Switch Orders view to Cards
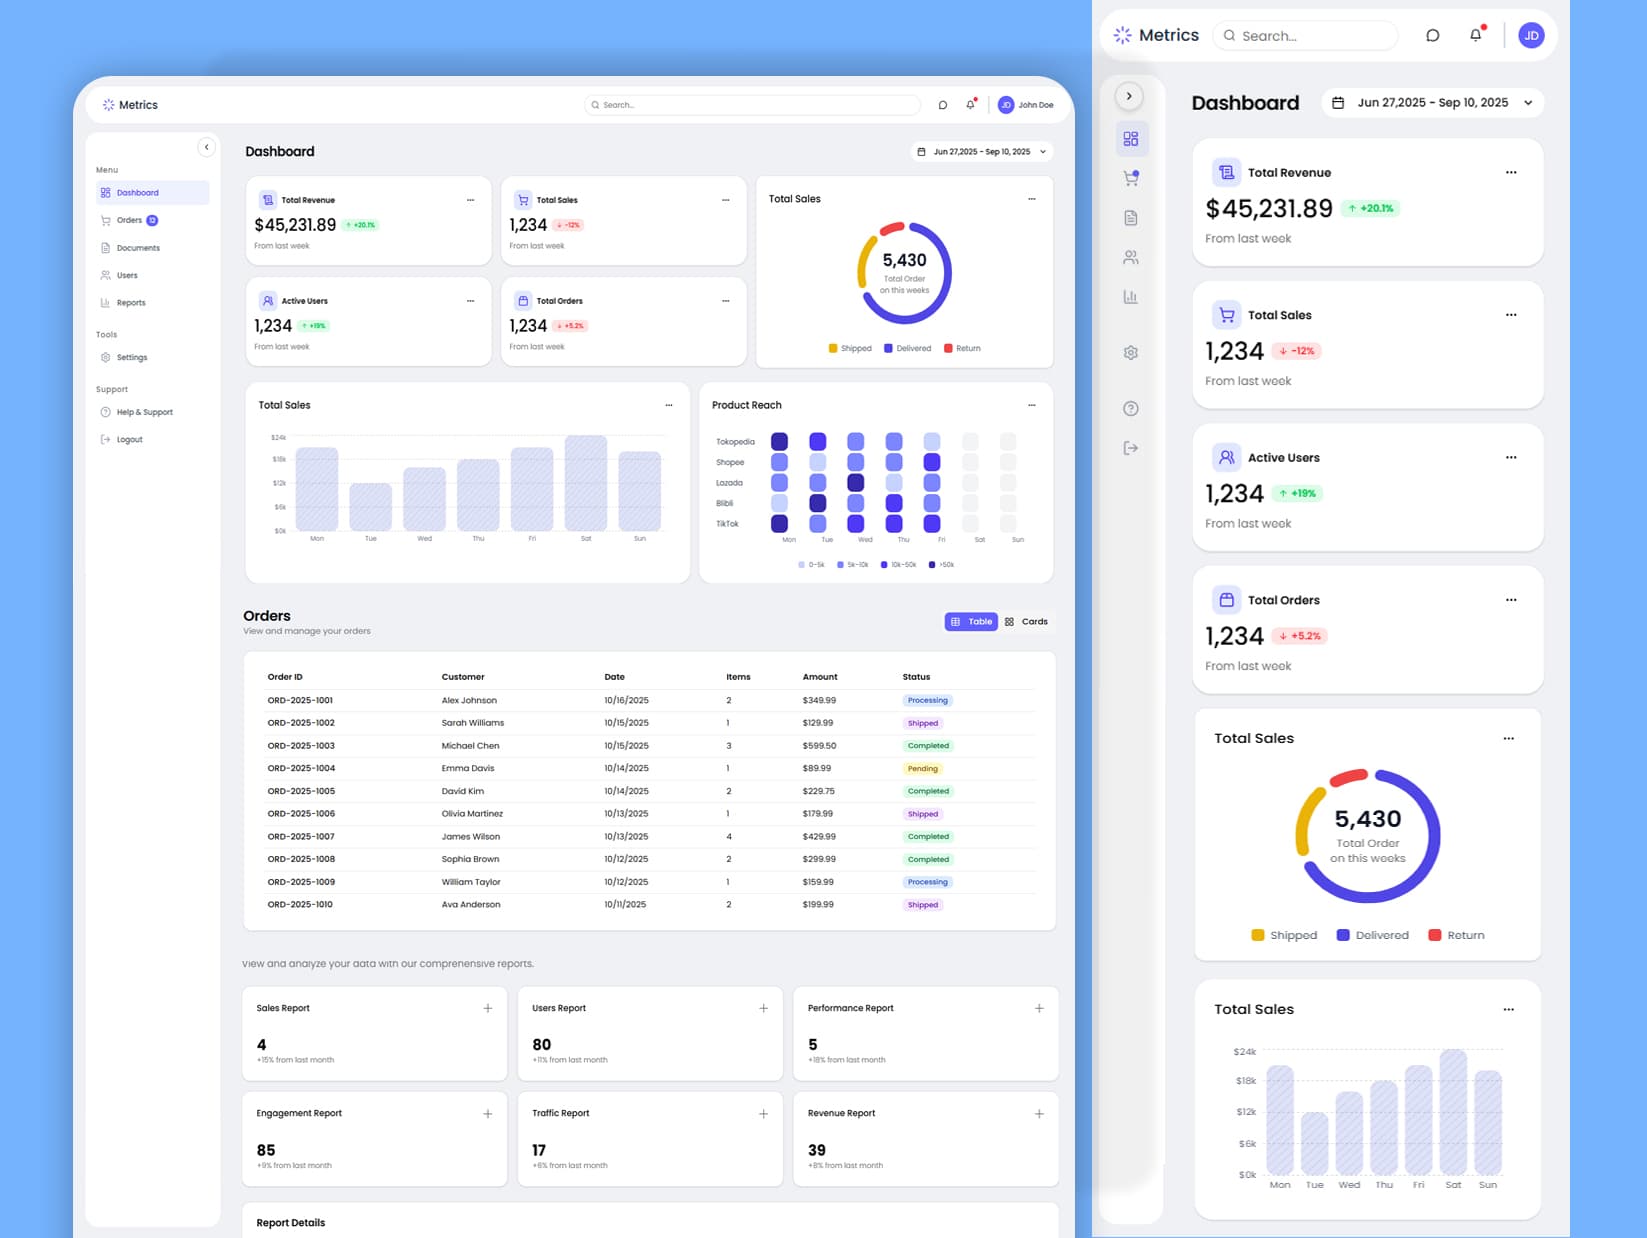 [x=1028, y=621]
